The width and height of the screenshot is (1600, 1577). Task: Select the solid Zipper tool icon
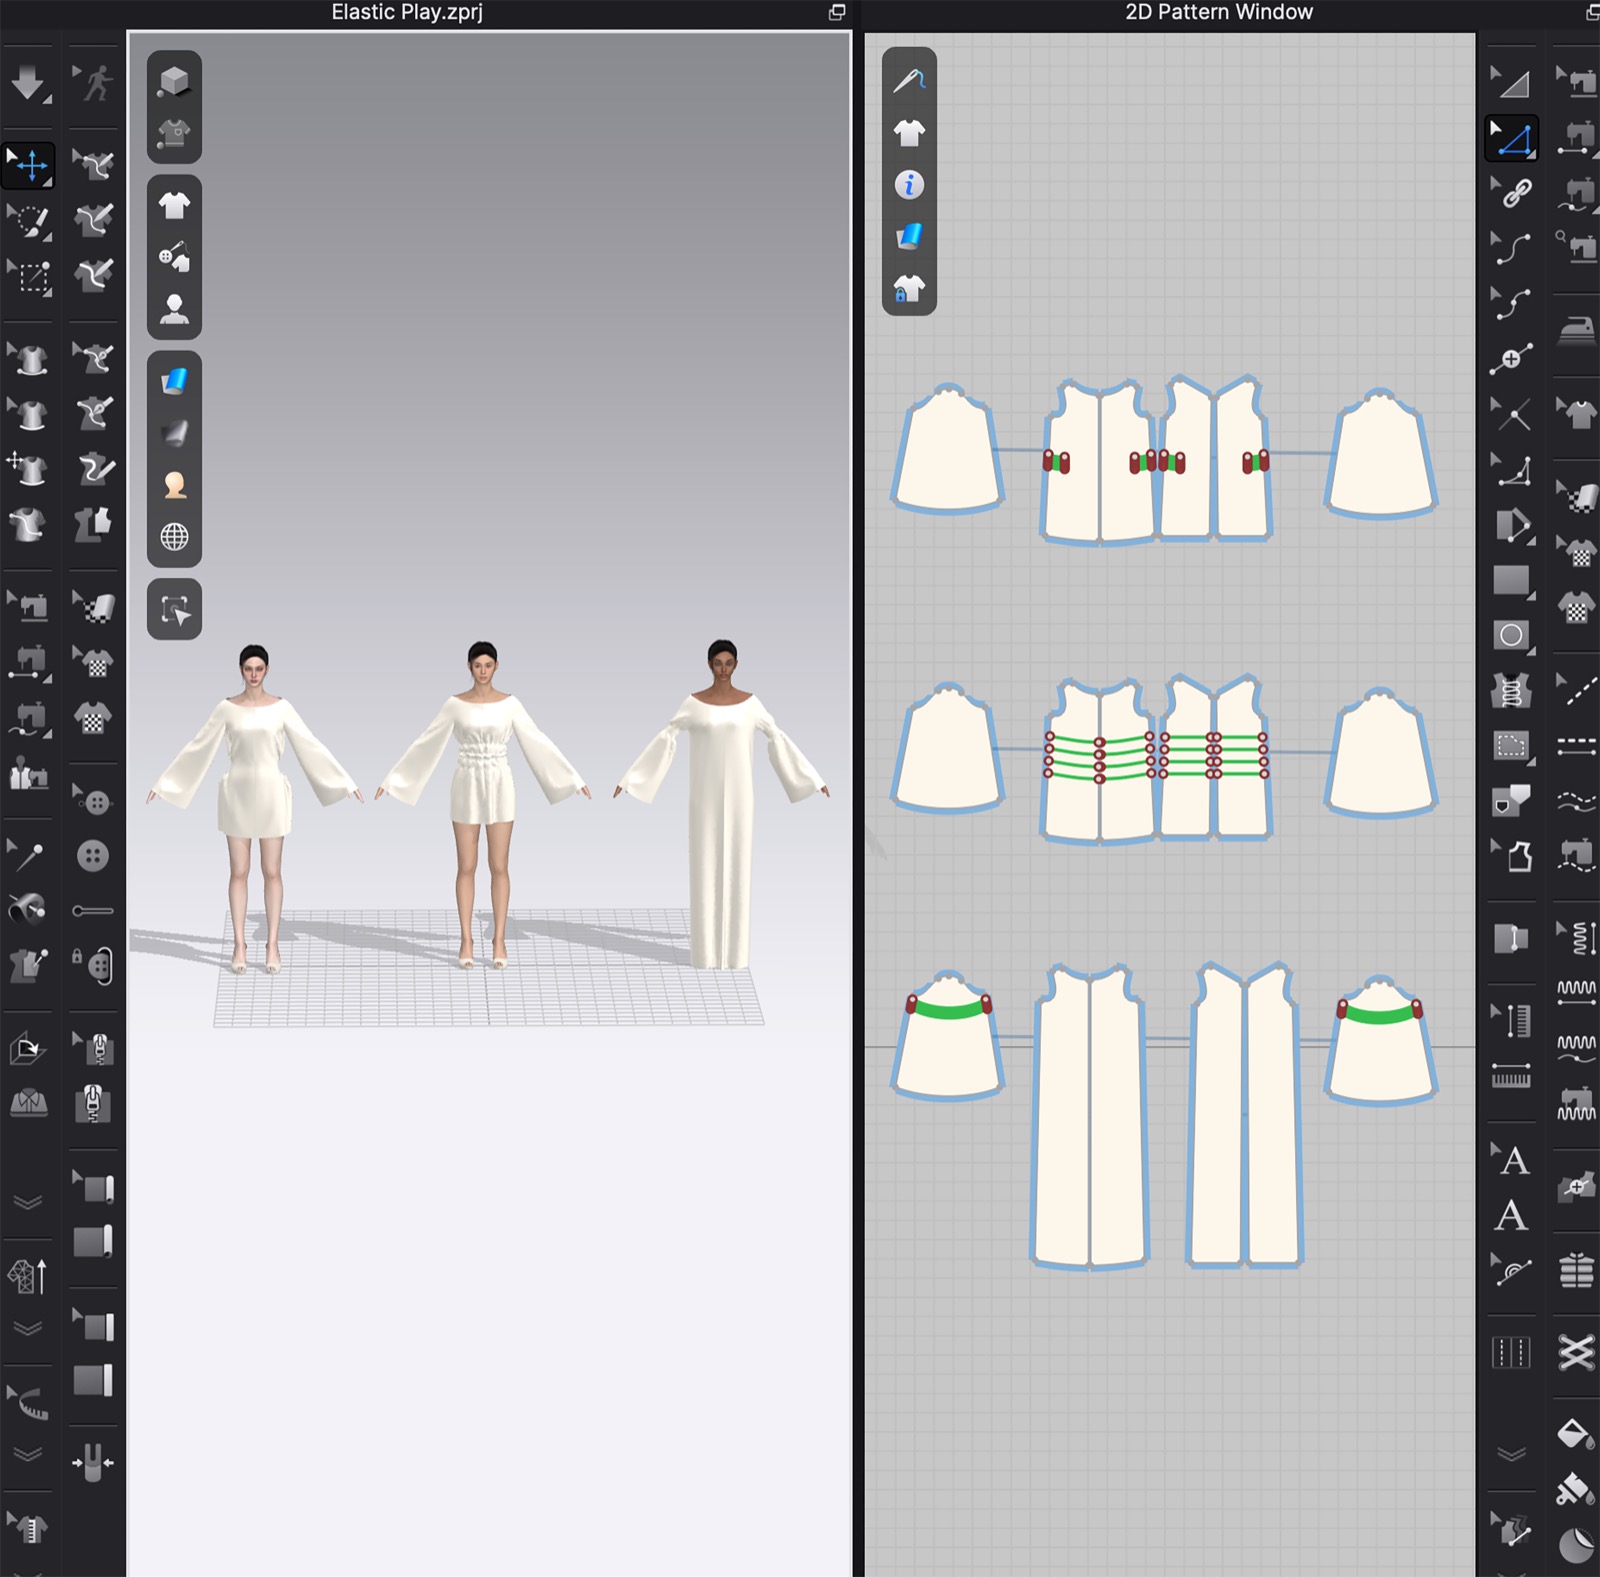pyautogui.click(x=93, y=1104)
